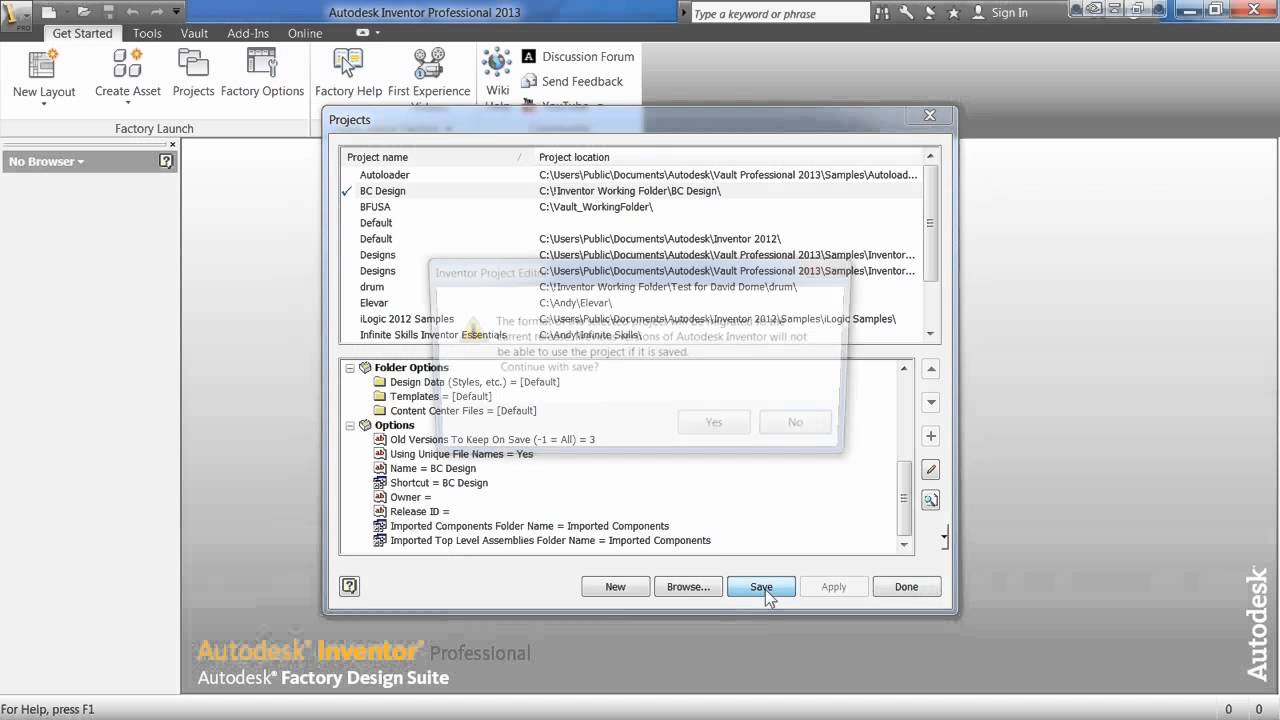This screenshot has height=720, width=1280.
Task: Open the Wiki Help globe icon
Action: [x=497, y=62]
